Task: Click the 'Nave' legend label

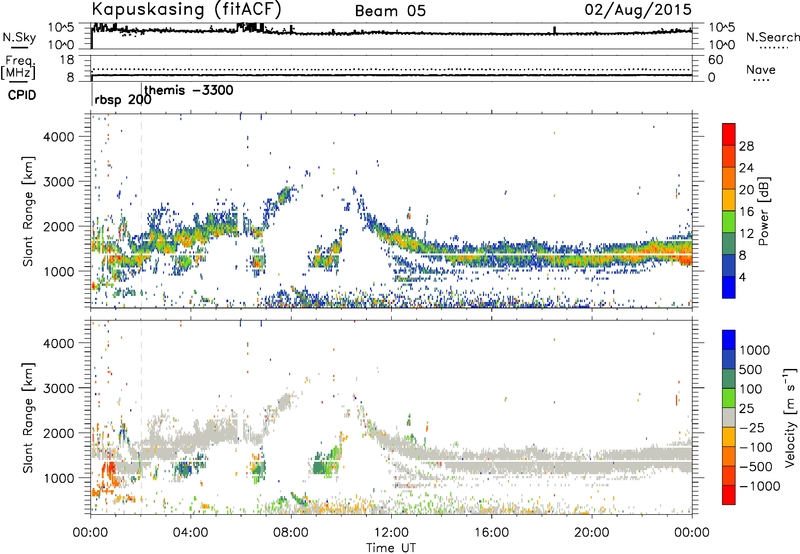Action: click(x=760, y=70)
